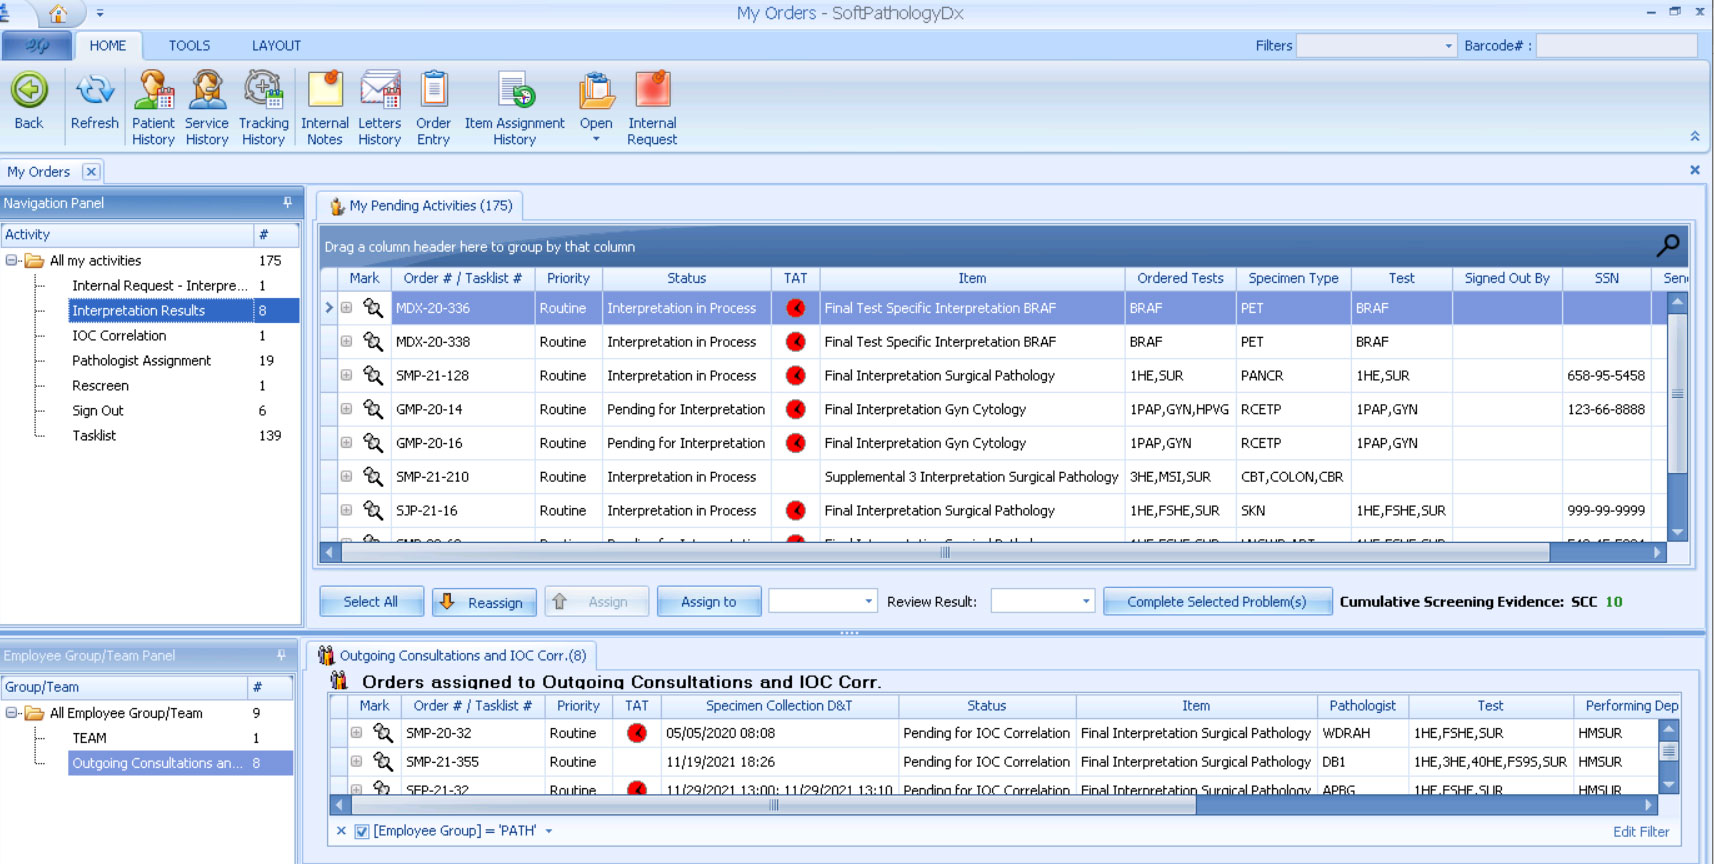Select Pathologist Assignment in navigation tree
This screenshot has height=864, width=1714.
click(141, 361)
